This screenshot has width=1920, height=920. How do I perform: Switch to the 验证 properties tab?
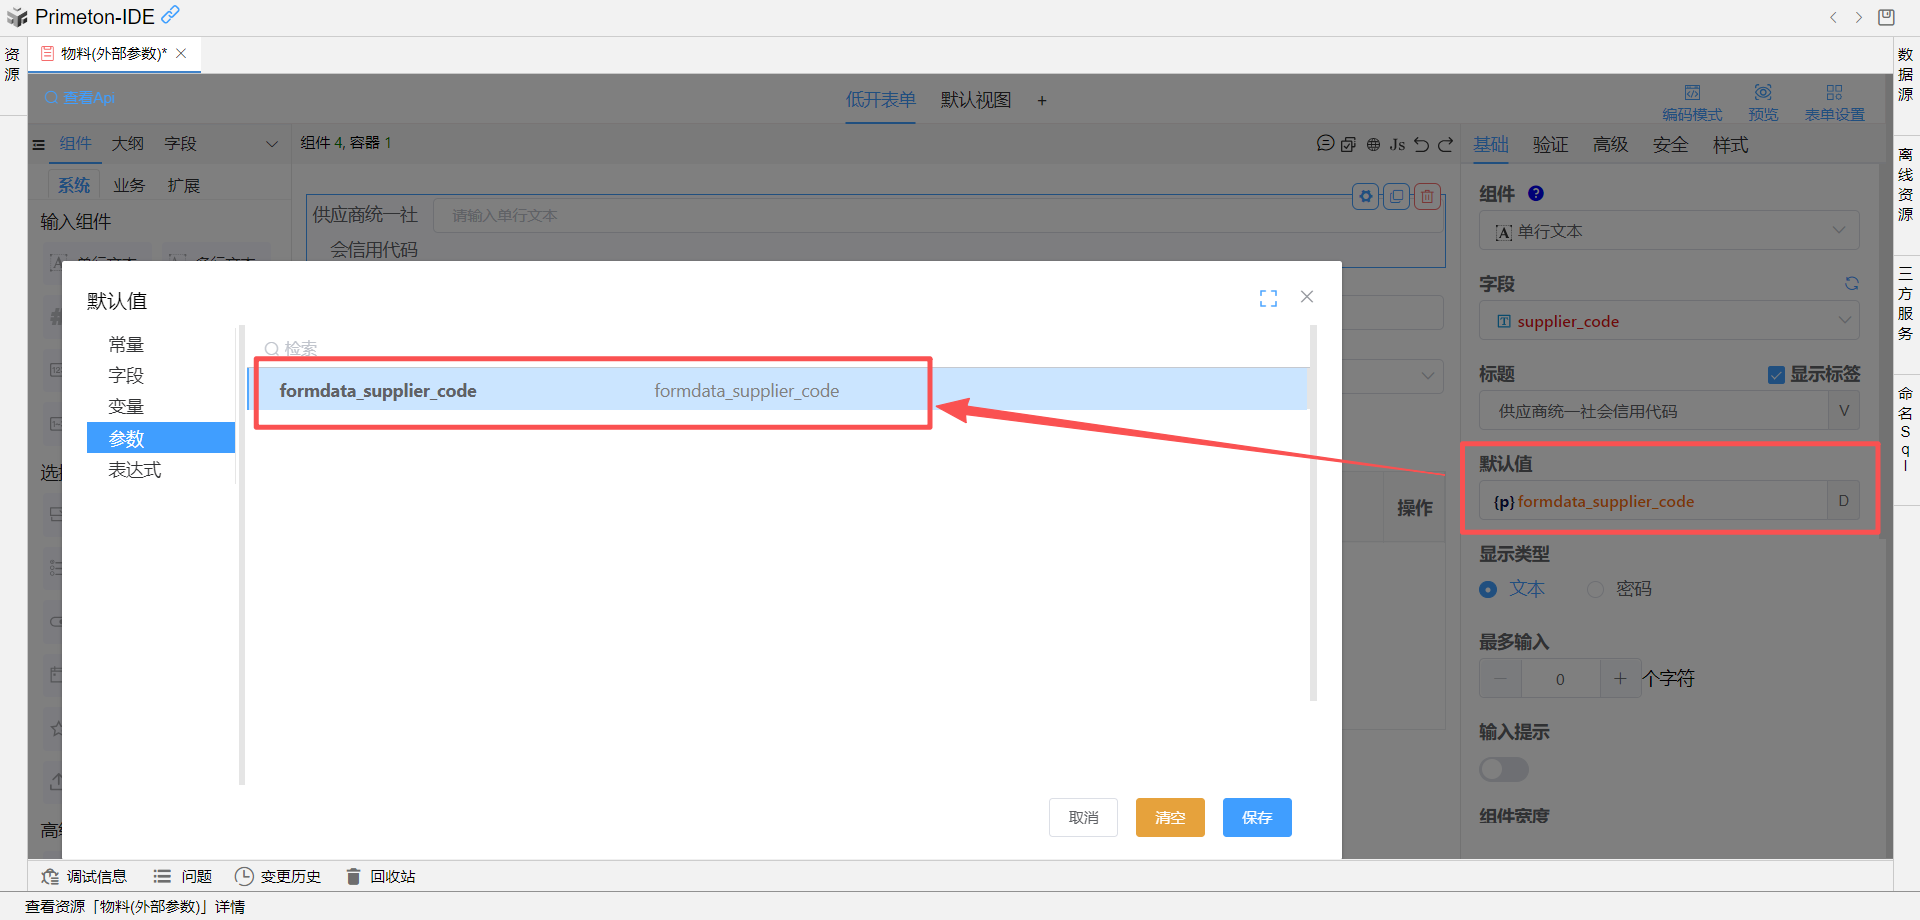pos(1550,145)
